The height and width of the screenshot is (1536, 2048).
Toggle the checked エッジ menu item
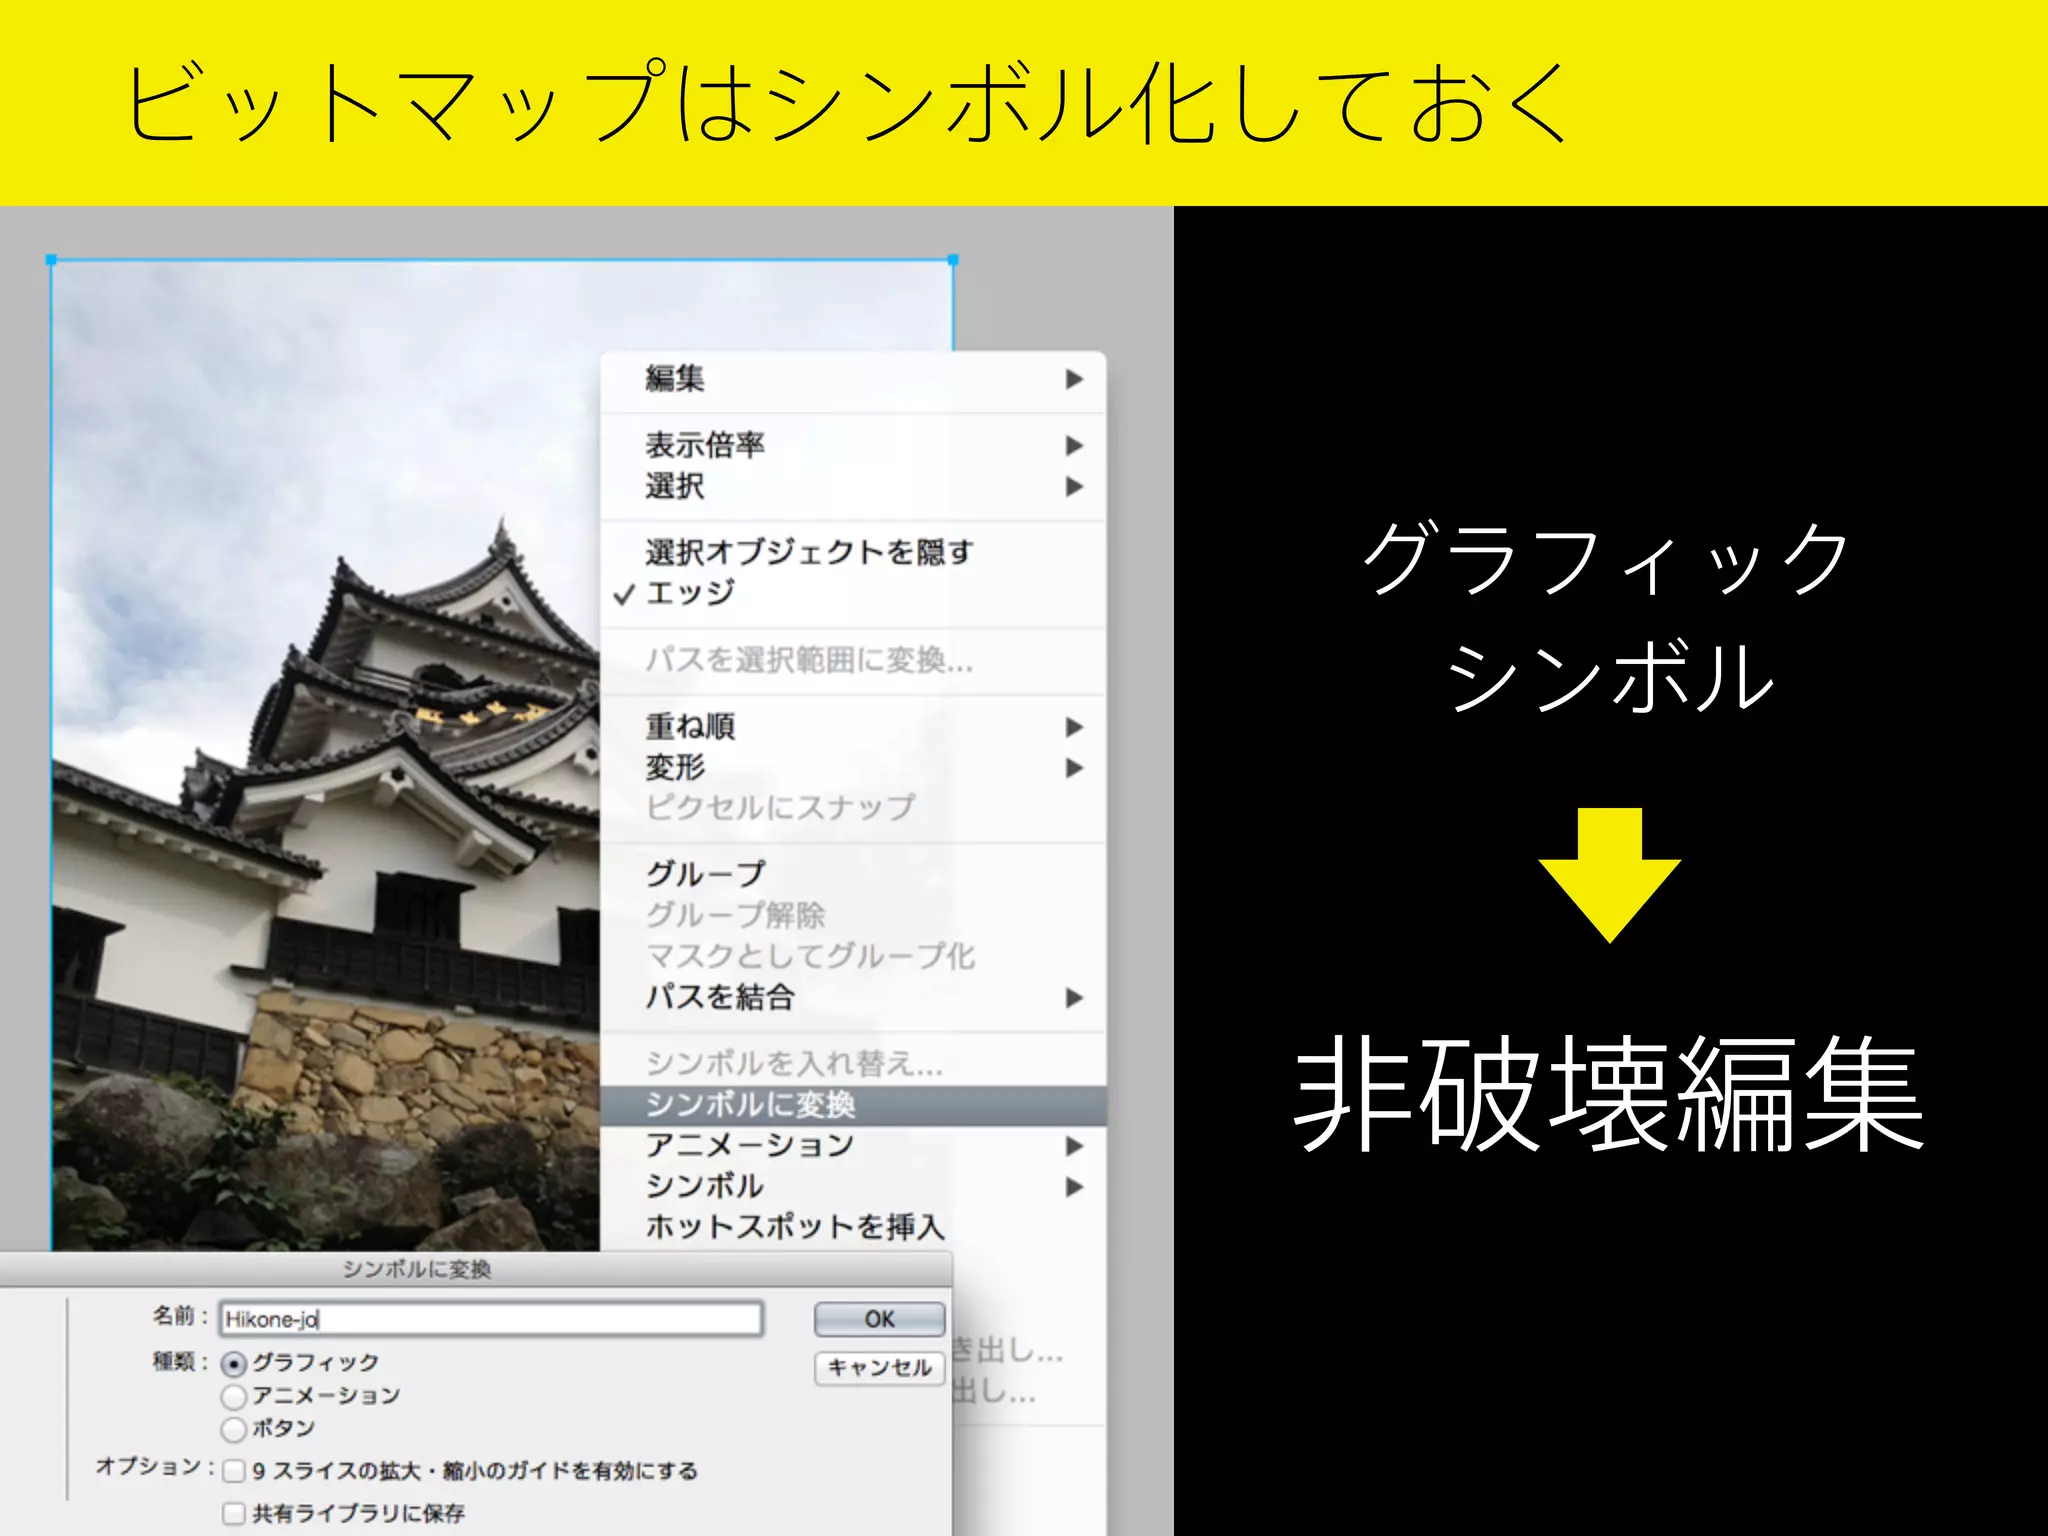[x=853, y=593]
